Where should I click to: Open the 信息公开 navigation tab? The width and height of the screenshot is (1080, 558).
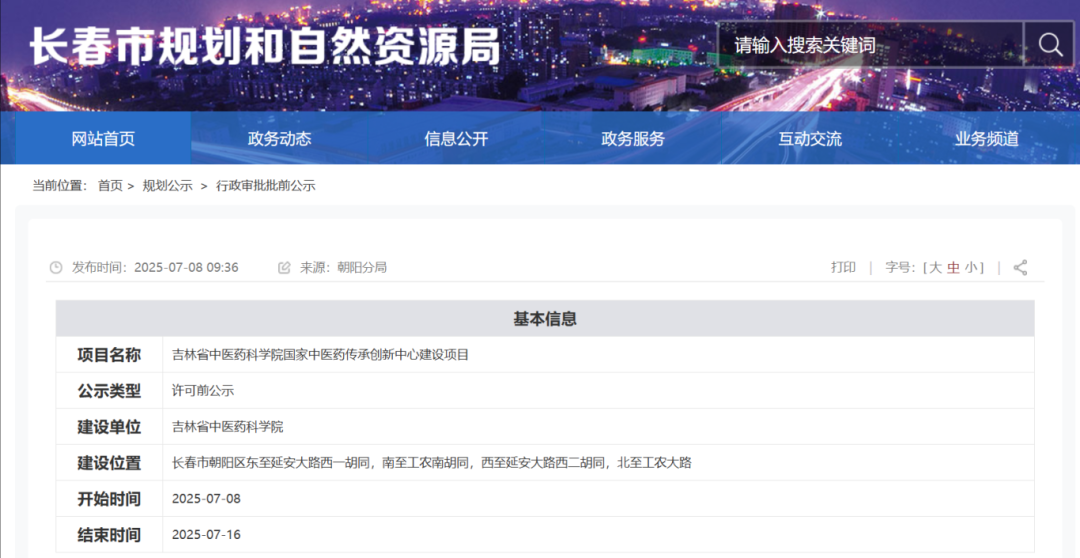click(x=456, y=138)
